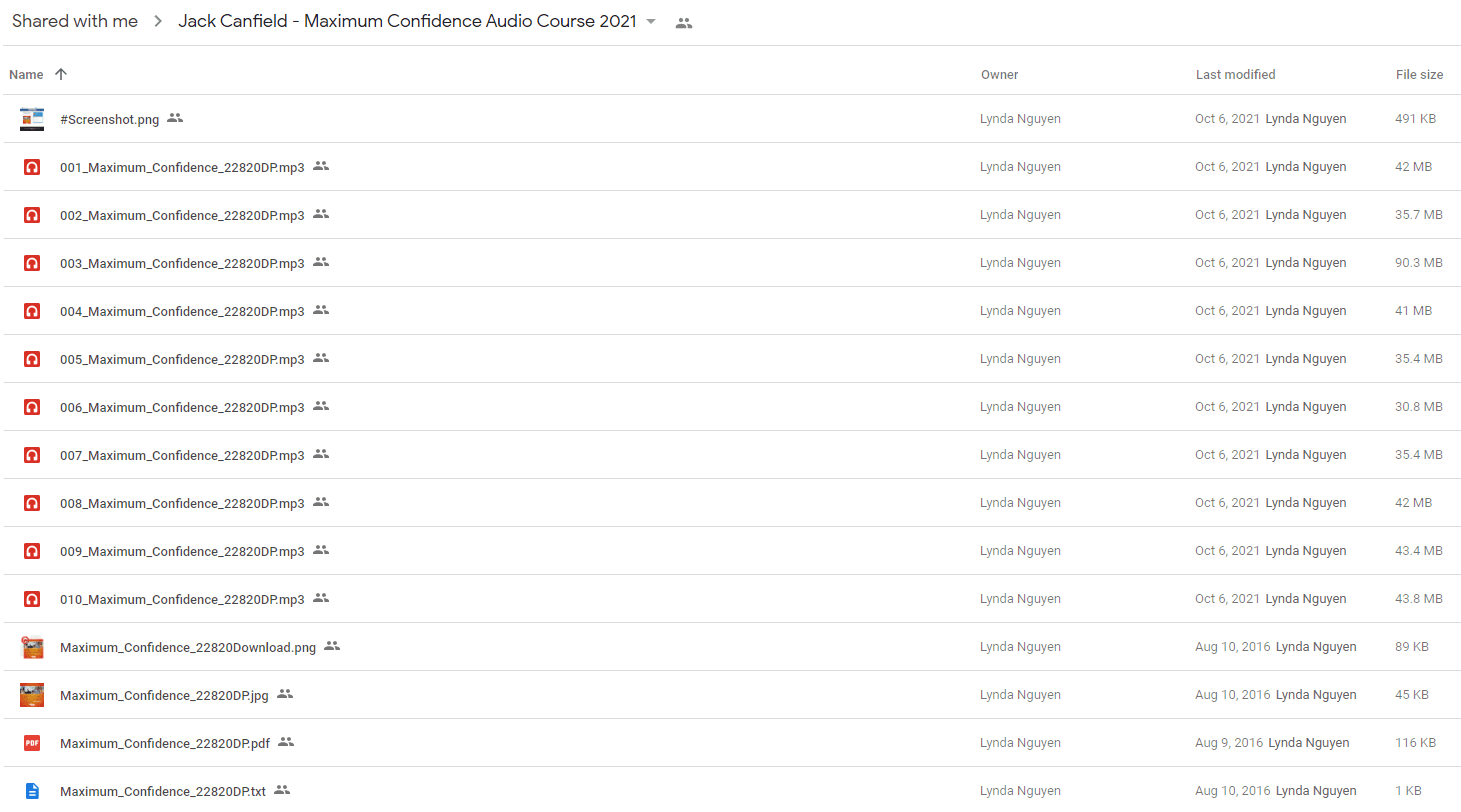Image resolution: width=1461 pixels, height=812 pixels.
Task: Select file name Maximum_Confidence_22820DP.txt
Action: click(163, 791)
